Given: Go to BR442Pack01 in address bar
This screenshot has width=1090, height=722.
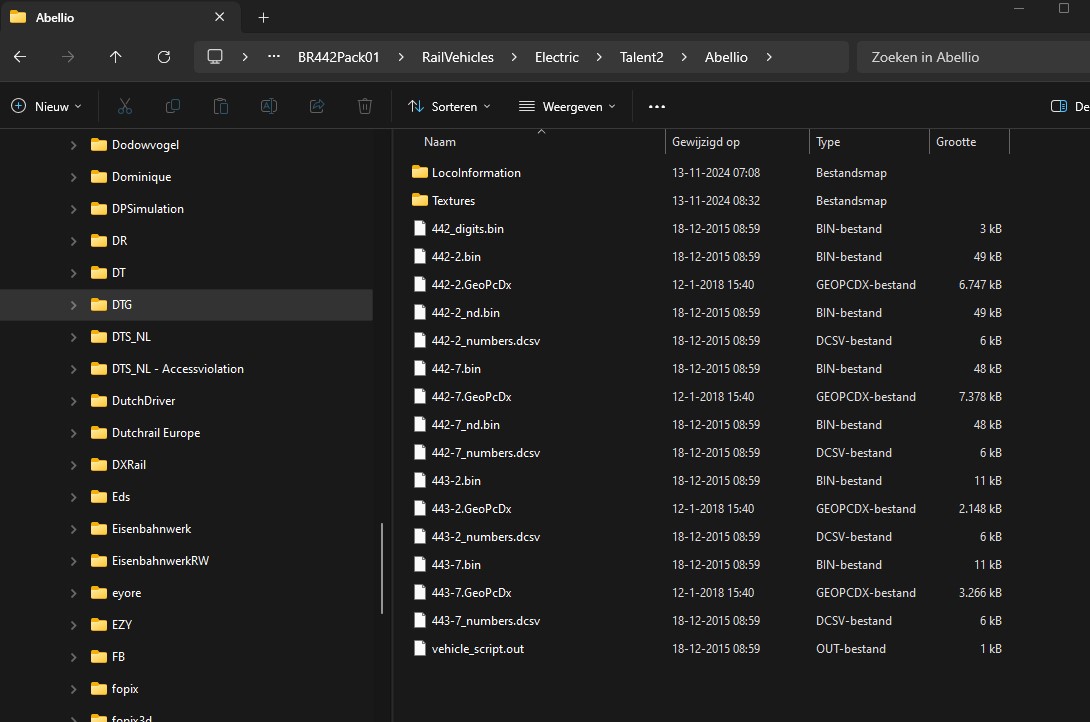Looking at the screenshot, I should (x=339, y=57).
